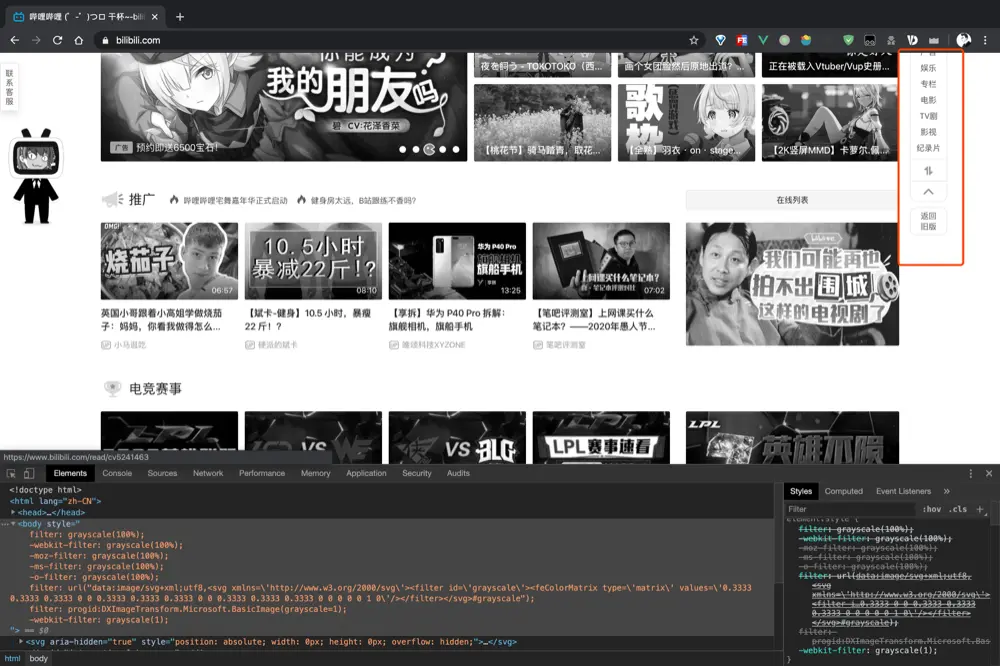Click the sort arrows icon in side navigation
Viewport: 1000px width, 666px height.
(x=929, y=171)
